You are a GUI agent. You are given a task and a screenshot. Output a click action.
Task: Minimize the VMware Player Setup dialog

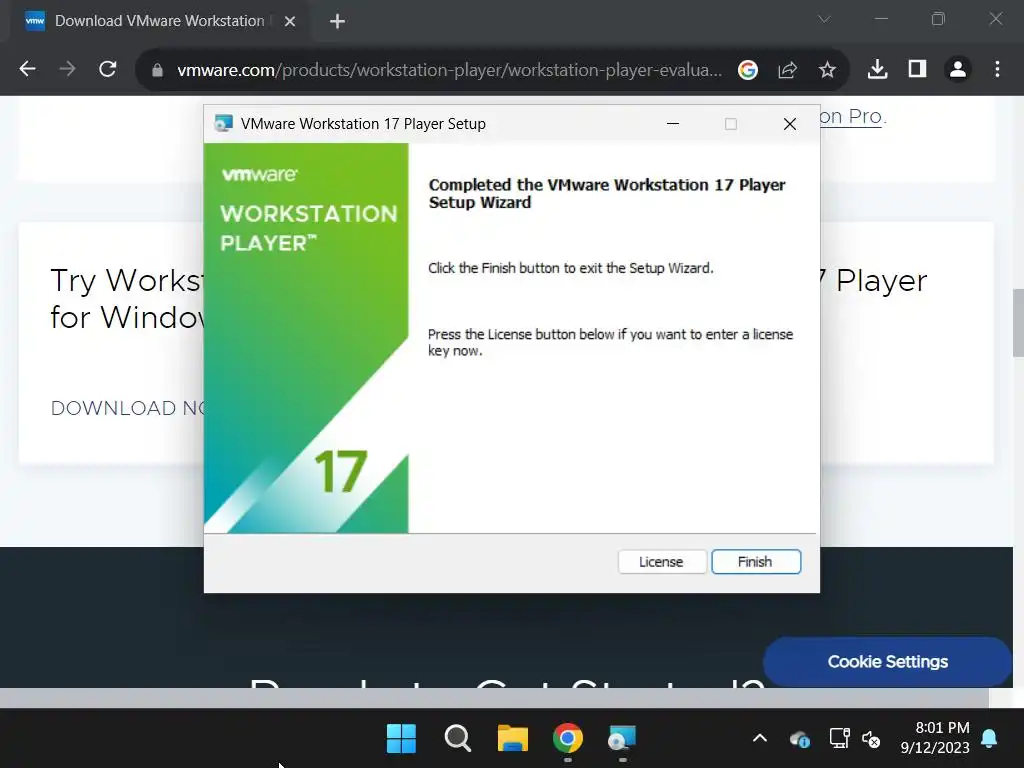point(673,123)
